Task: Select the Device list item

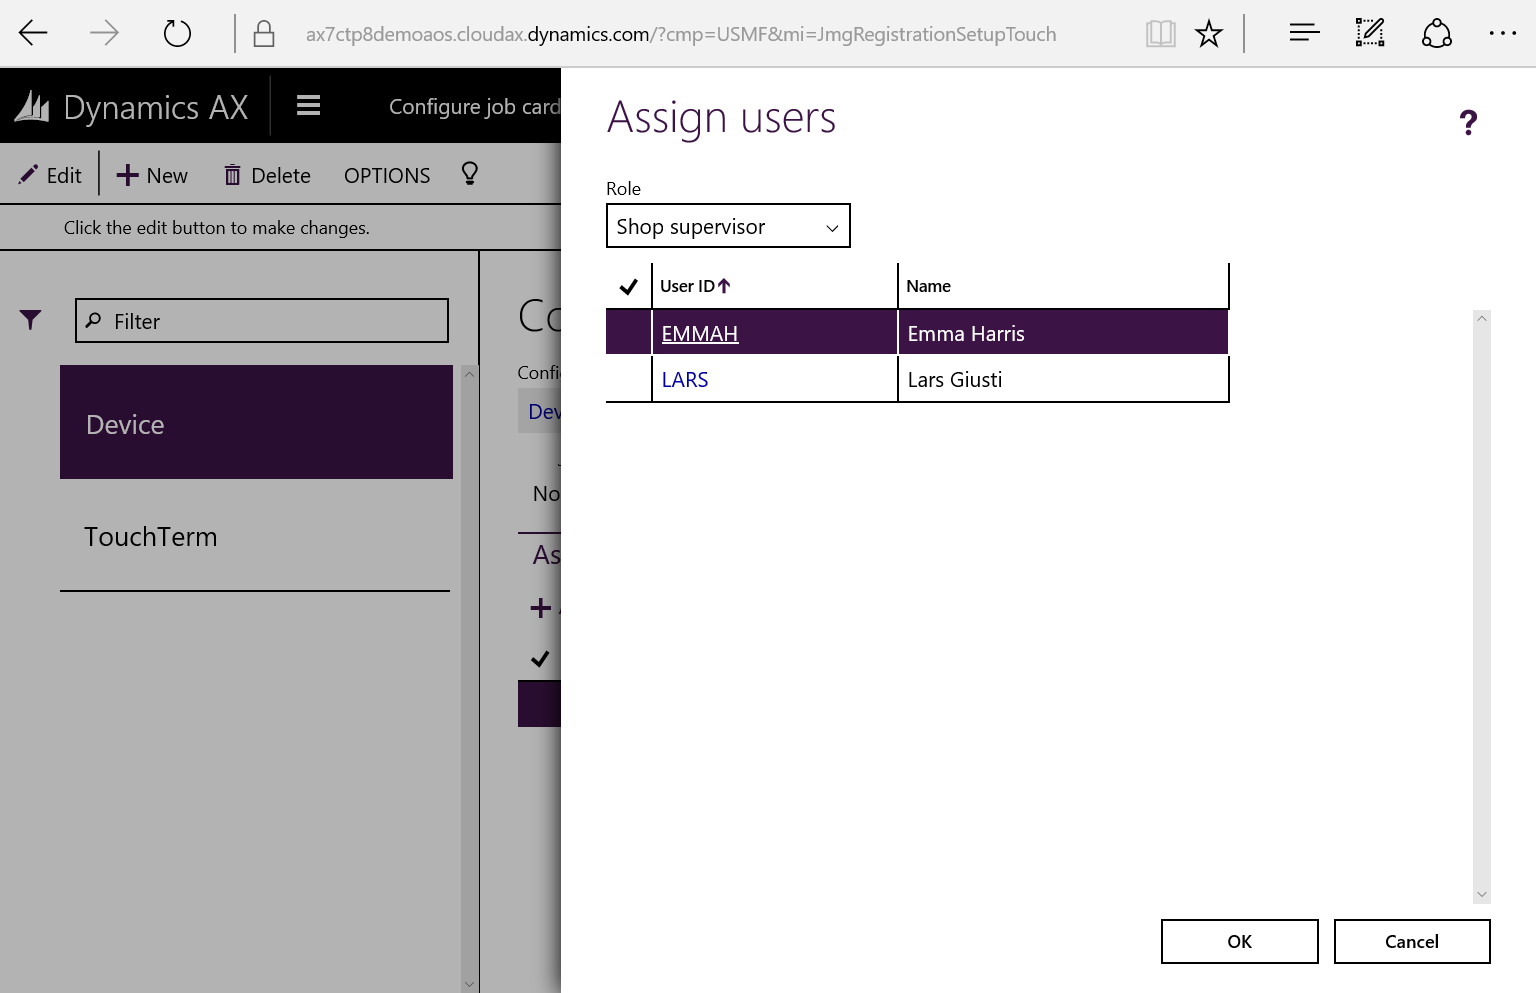Action: pyautogui.click(x=256, y=422)
